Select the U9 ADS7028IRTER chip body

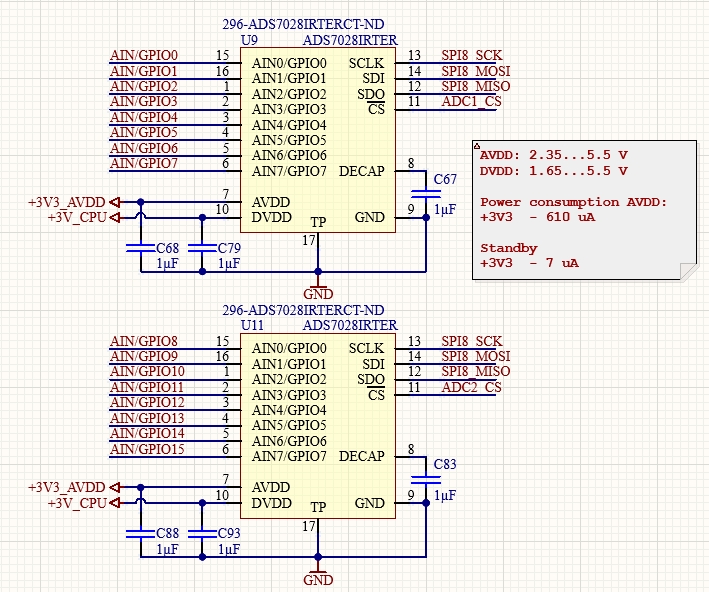tap(318, 140)
